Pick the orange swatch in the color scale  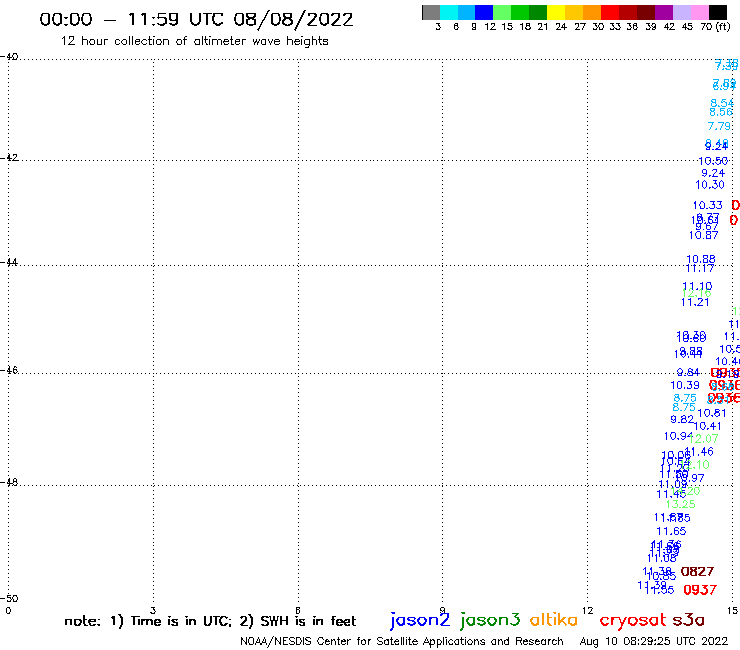click(x=592, y=12)
